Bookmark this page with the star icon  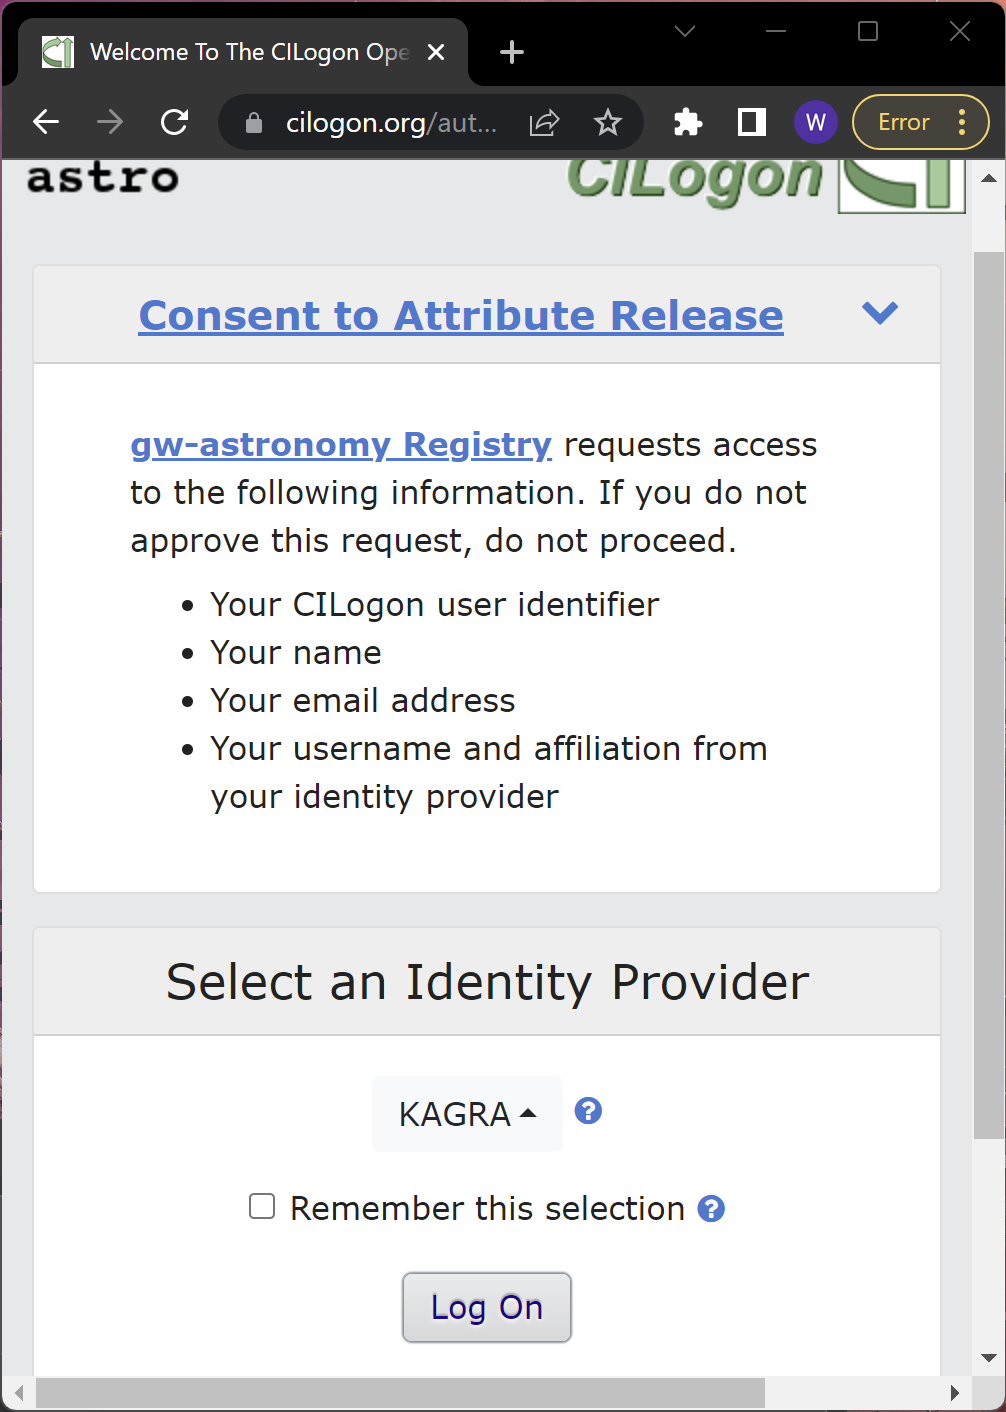(607, 122)
